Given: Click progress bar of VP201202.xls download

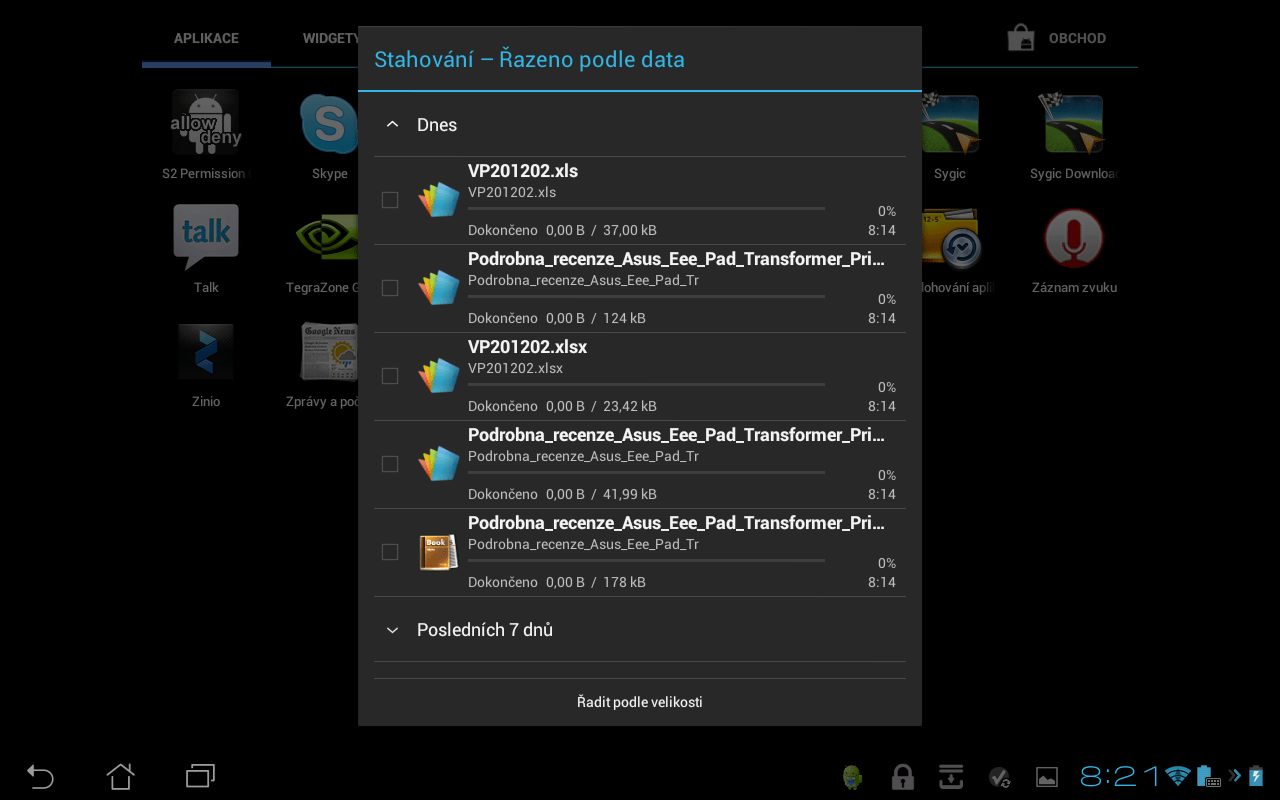Looking at the screenshot, I should (646, 209).
